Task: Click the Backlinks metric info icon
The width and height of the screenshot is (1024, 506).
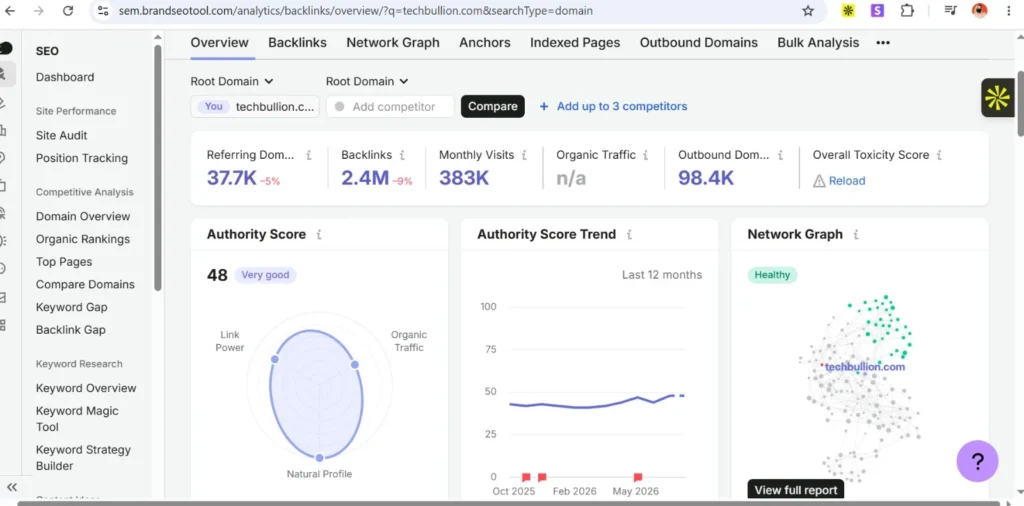Action: click(402, 155)
